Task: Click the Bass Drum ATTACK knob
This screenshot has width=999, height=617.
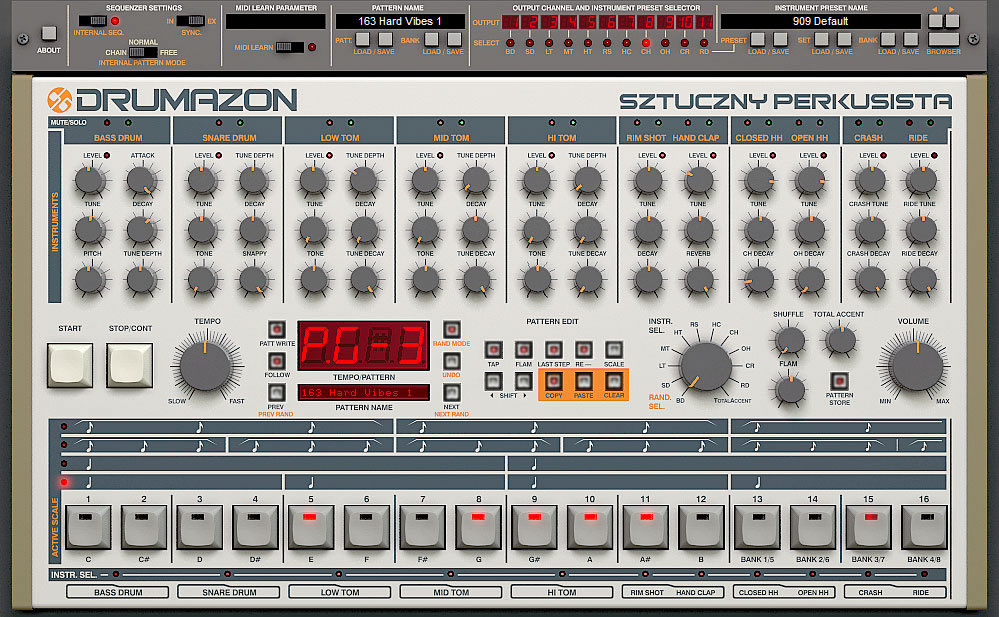Action: (142, 181)
